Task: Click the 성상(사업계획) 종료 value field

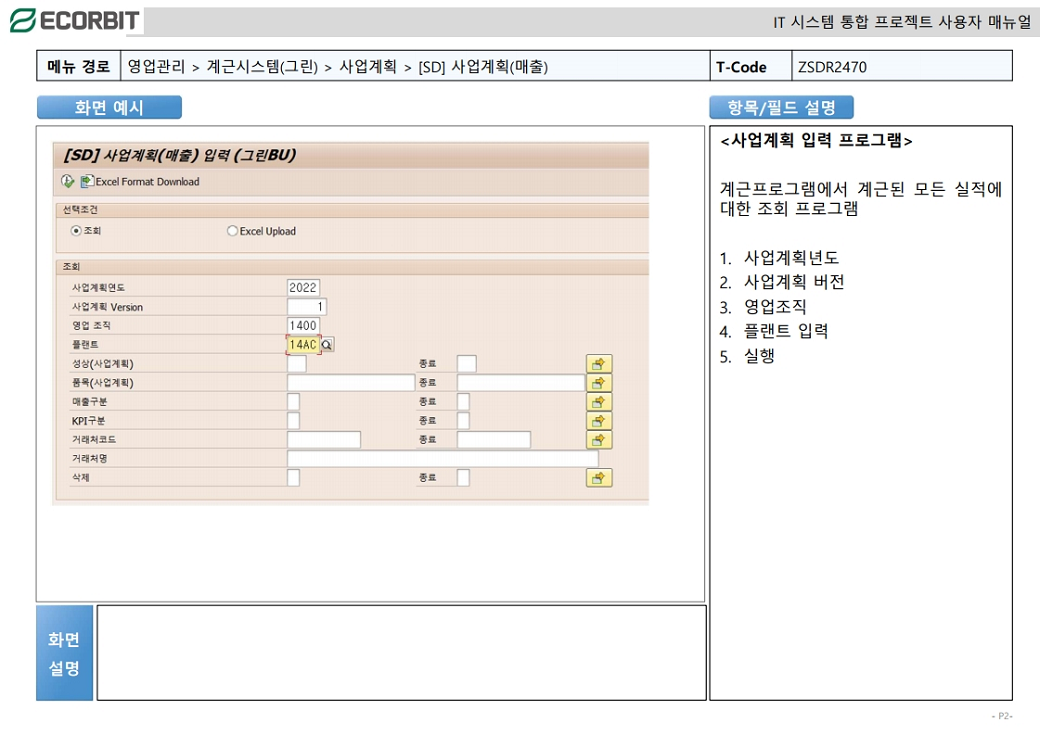Action: point(466,364)
